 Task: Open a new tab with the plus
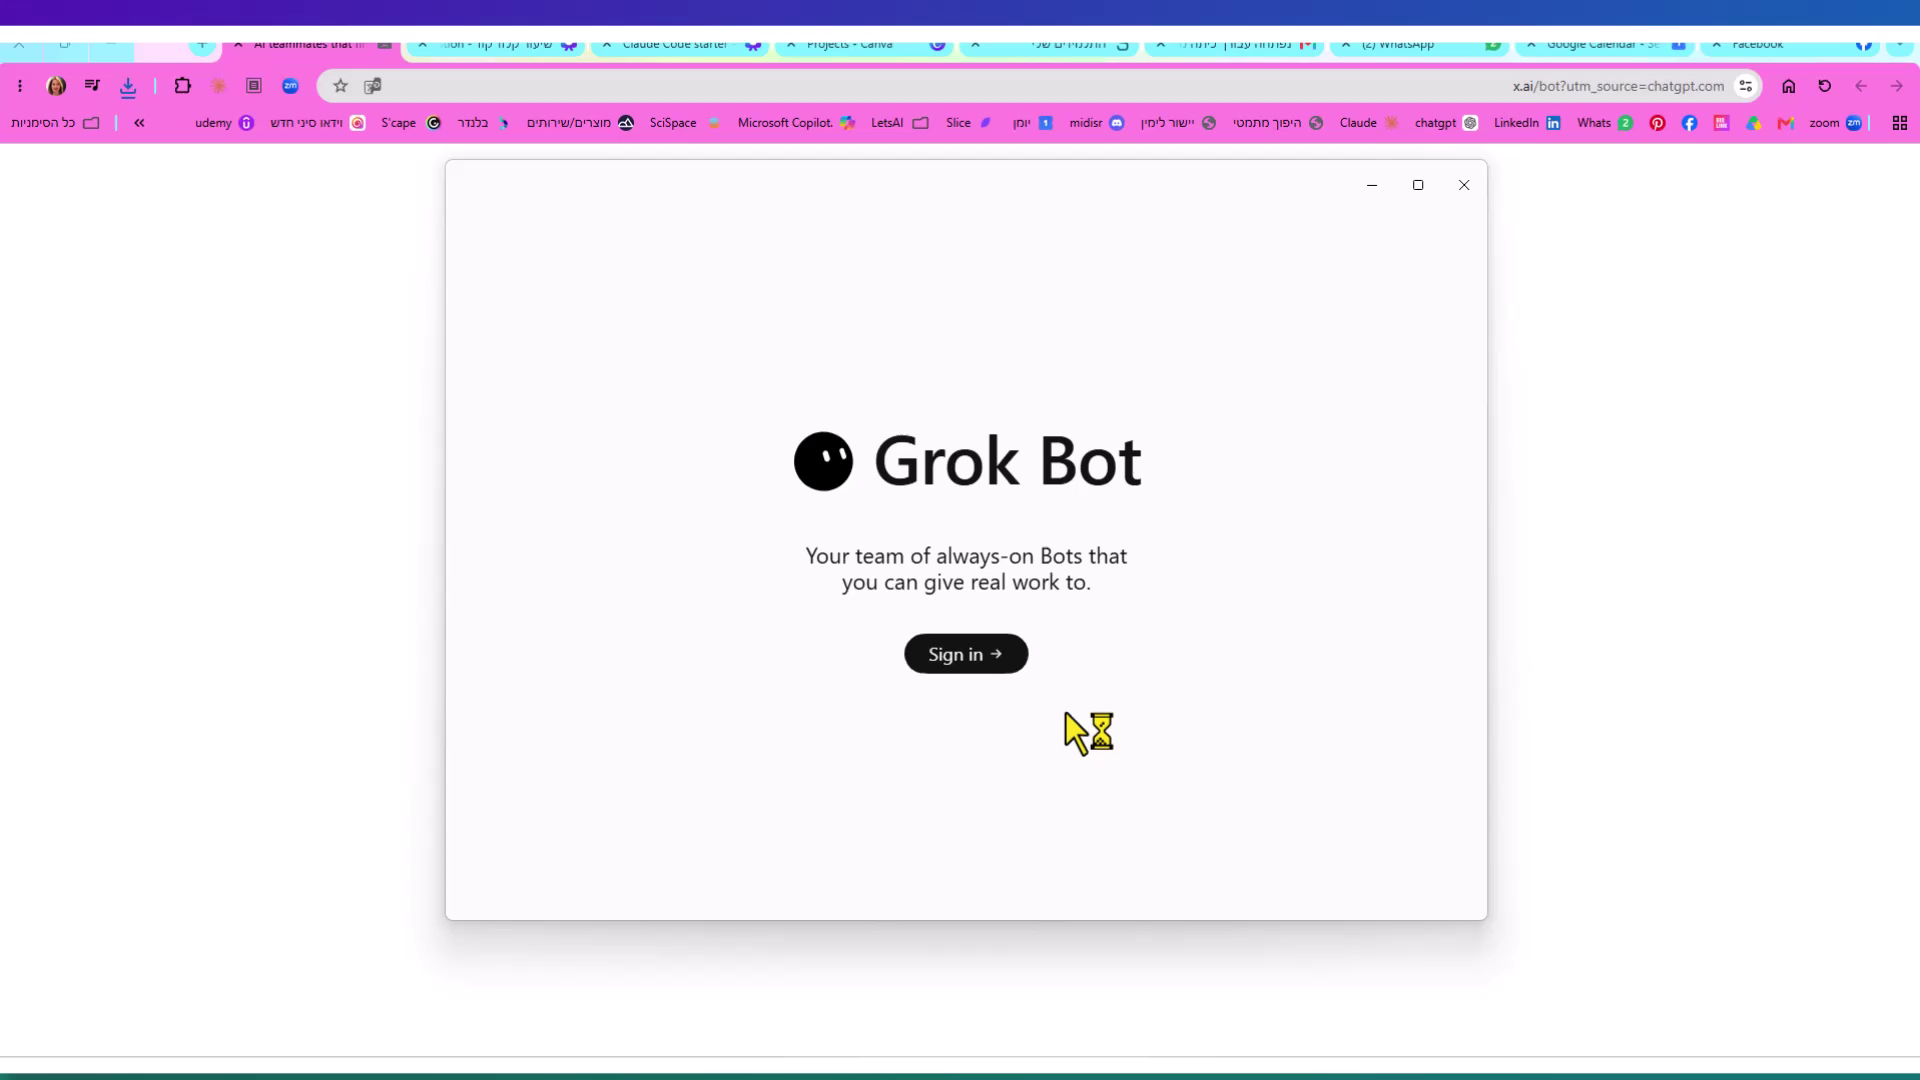(202, 44)
